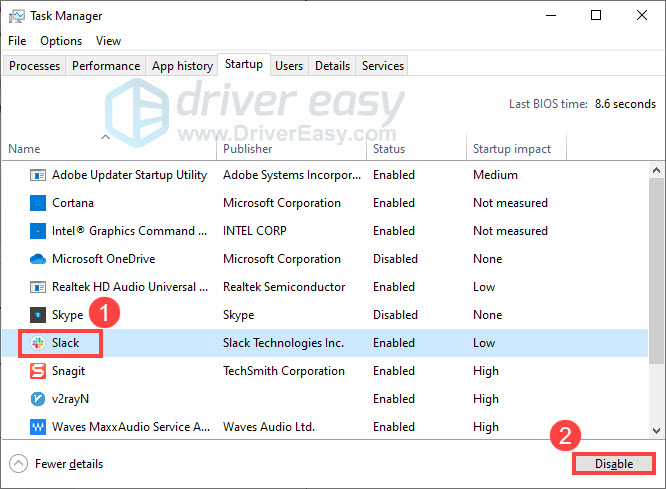Close the Task Manager window
Viewport: 666px width, 489px height.
click(642, 16)
